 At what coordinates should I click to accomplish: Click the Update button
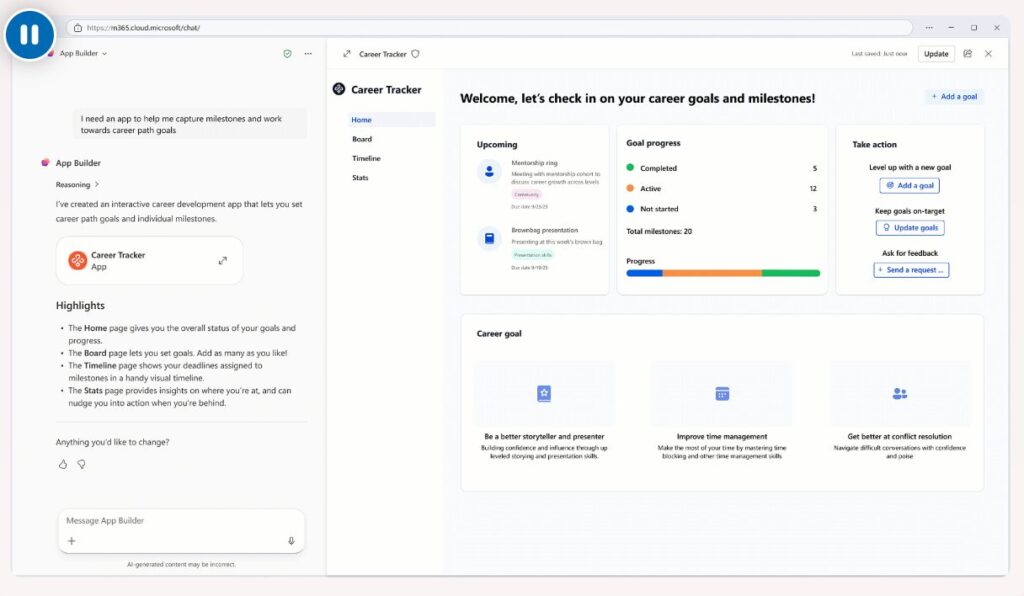pyautogui.click(x=936, y=54)
